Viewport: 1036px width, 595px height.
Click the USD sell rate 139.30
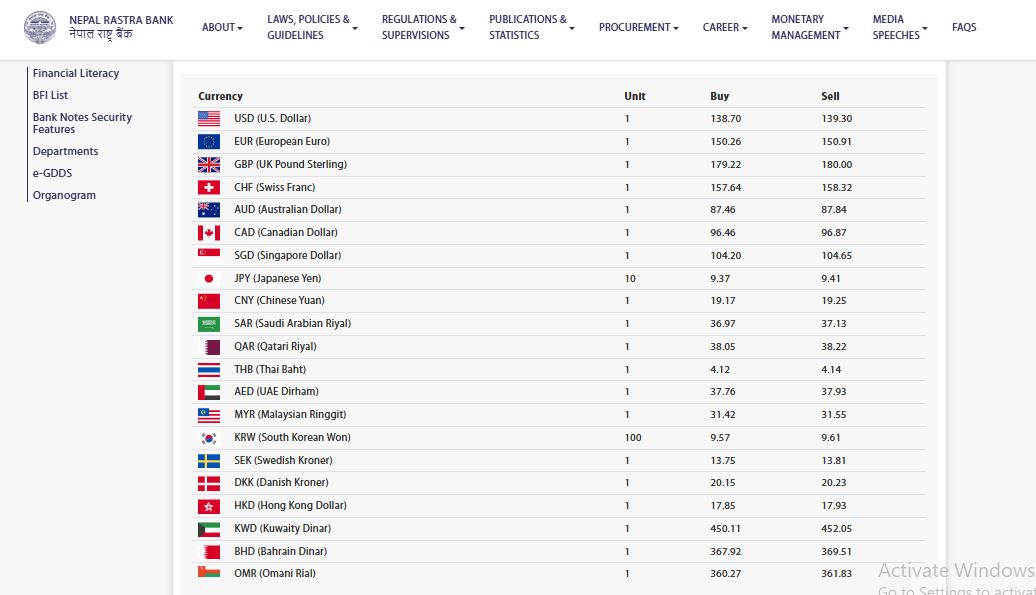(836, 119)
